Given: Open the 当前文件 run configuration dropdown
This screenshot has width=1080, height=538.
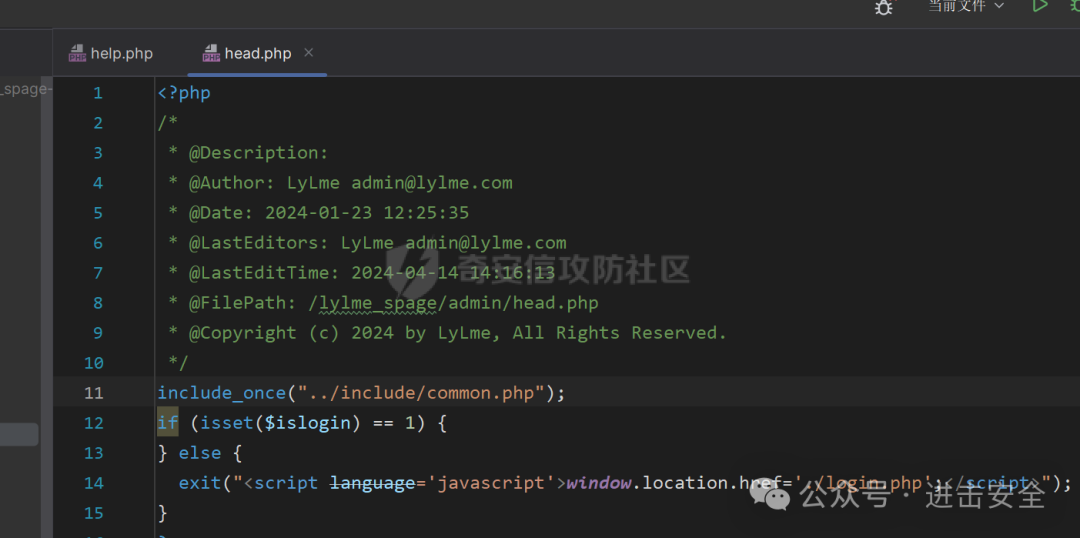Looking at the screenshot, I should point(966,6).
